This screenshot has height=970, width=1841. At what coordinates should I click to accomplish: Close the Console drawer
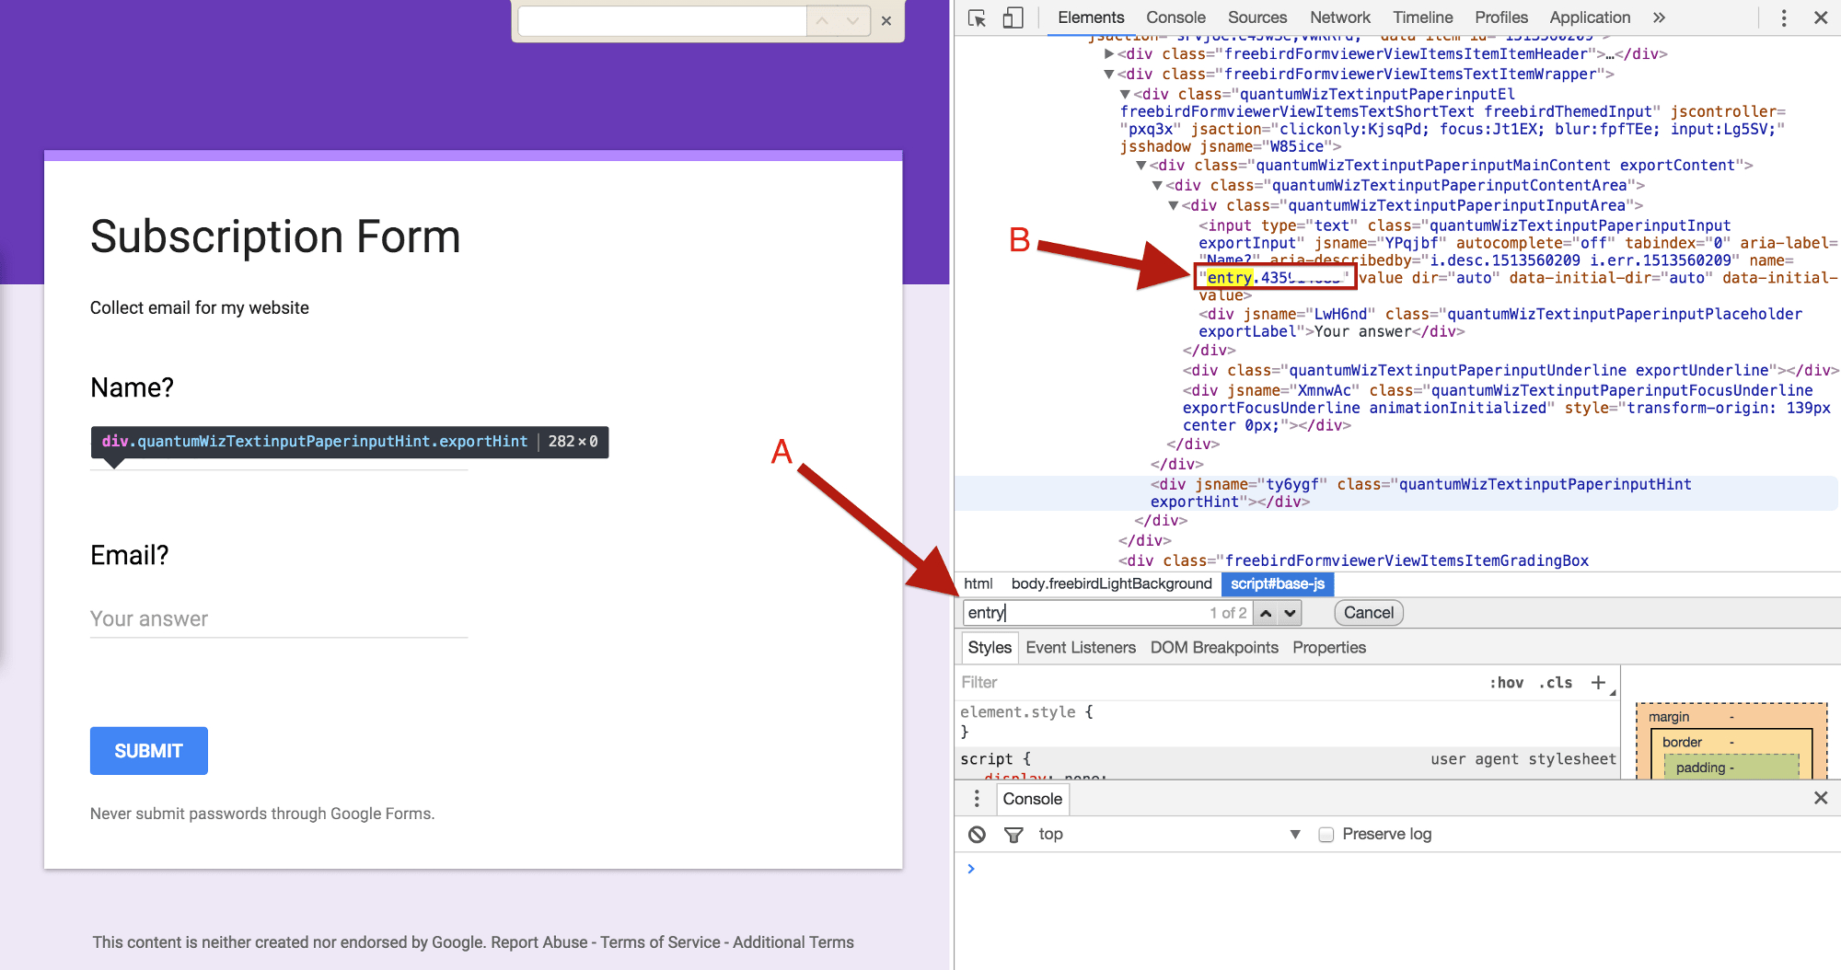tap(1821, 798)
